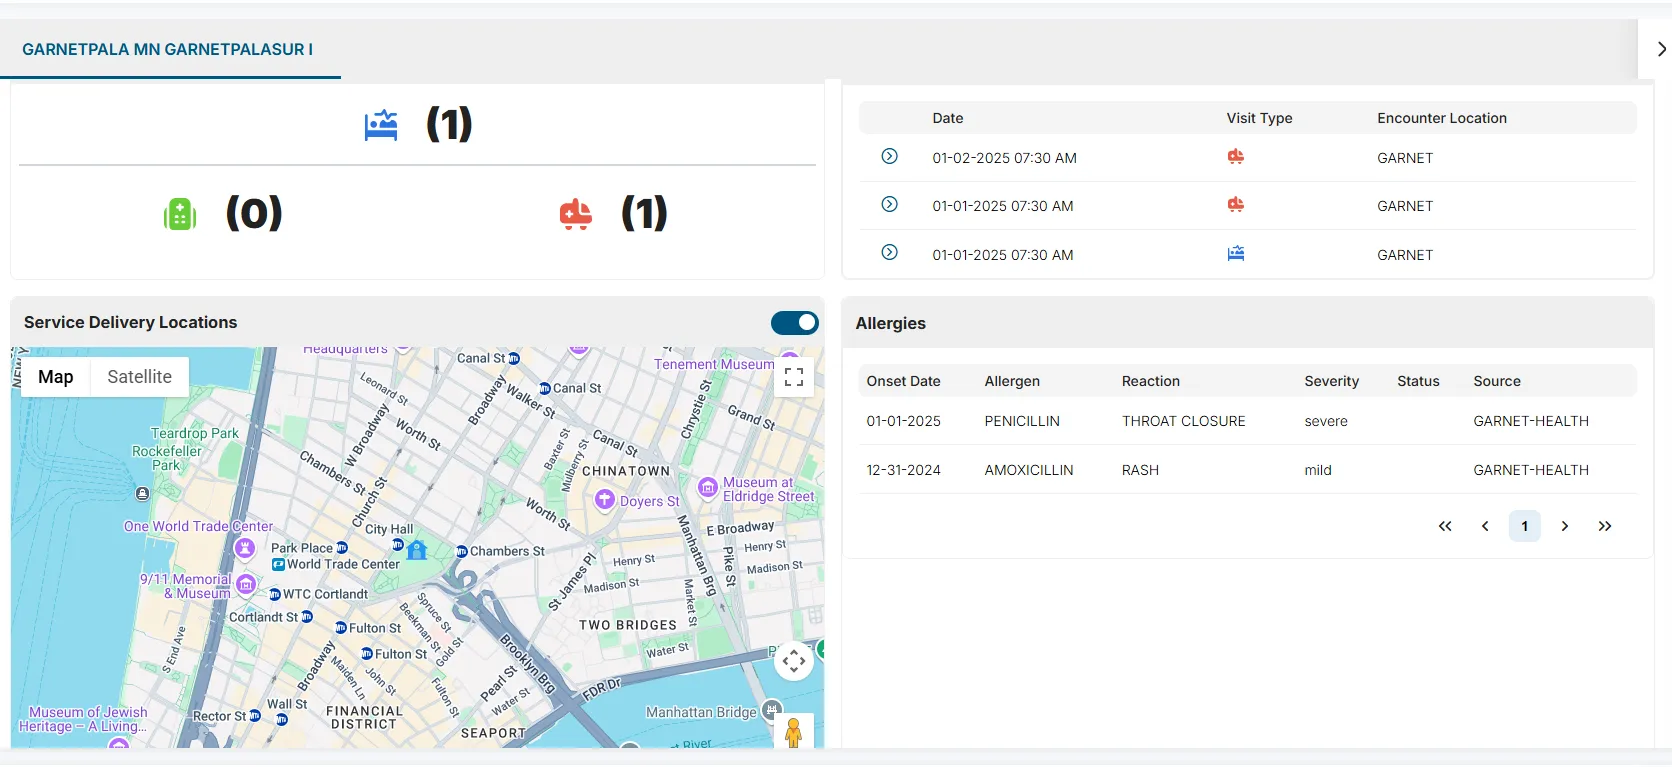Viewport: 1672px width, 767px height.
Task: Click the Museum at Eldridge Street marker
Action: (708, 488)
